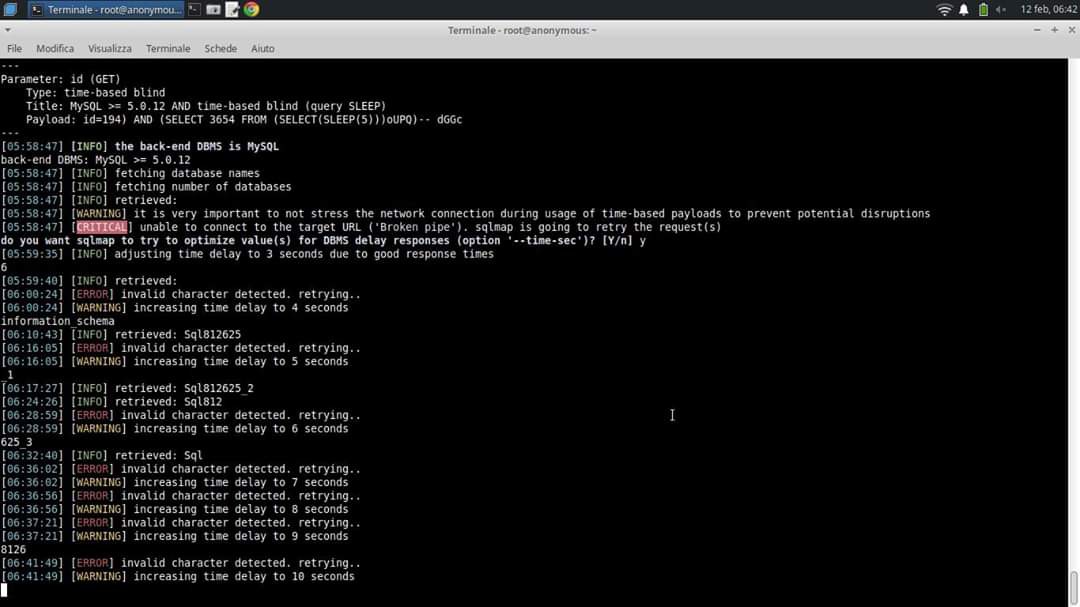Minimize the terminal window
Screen dimensions: 1080x607
[1037, 30]
